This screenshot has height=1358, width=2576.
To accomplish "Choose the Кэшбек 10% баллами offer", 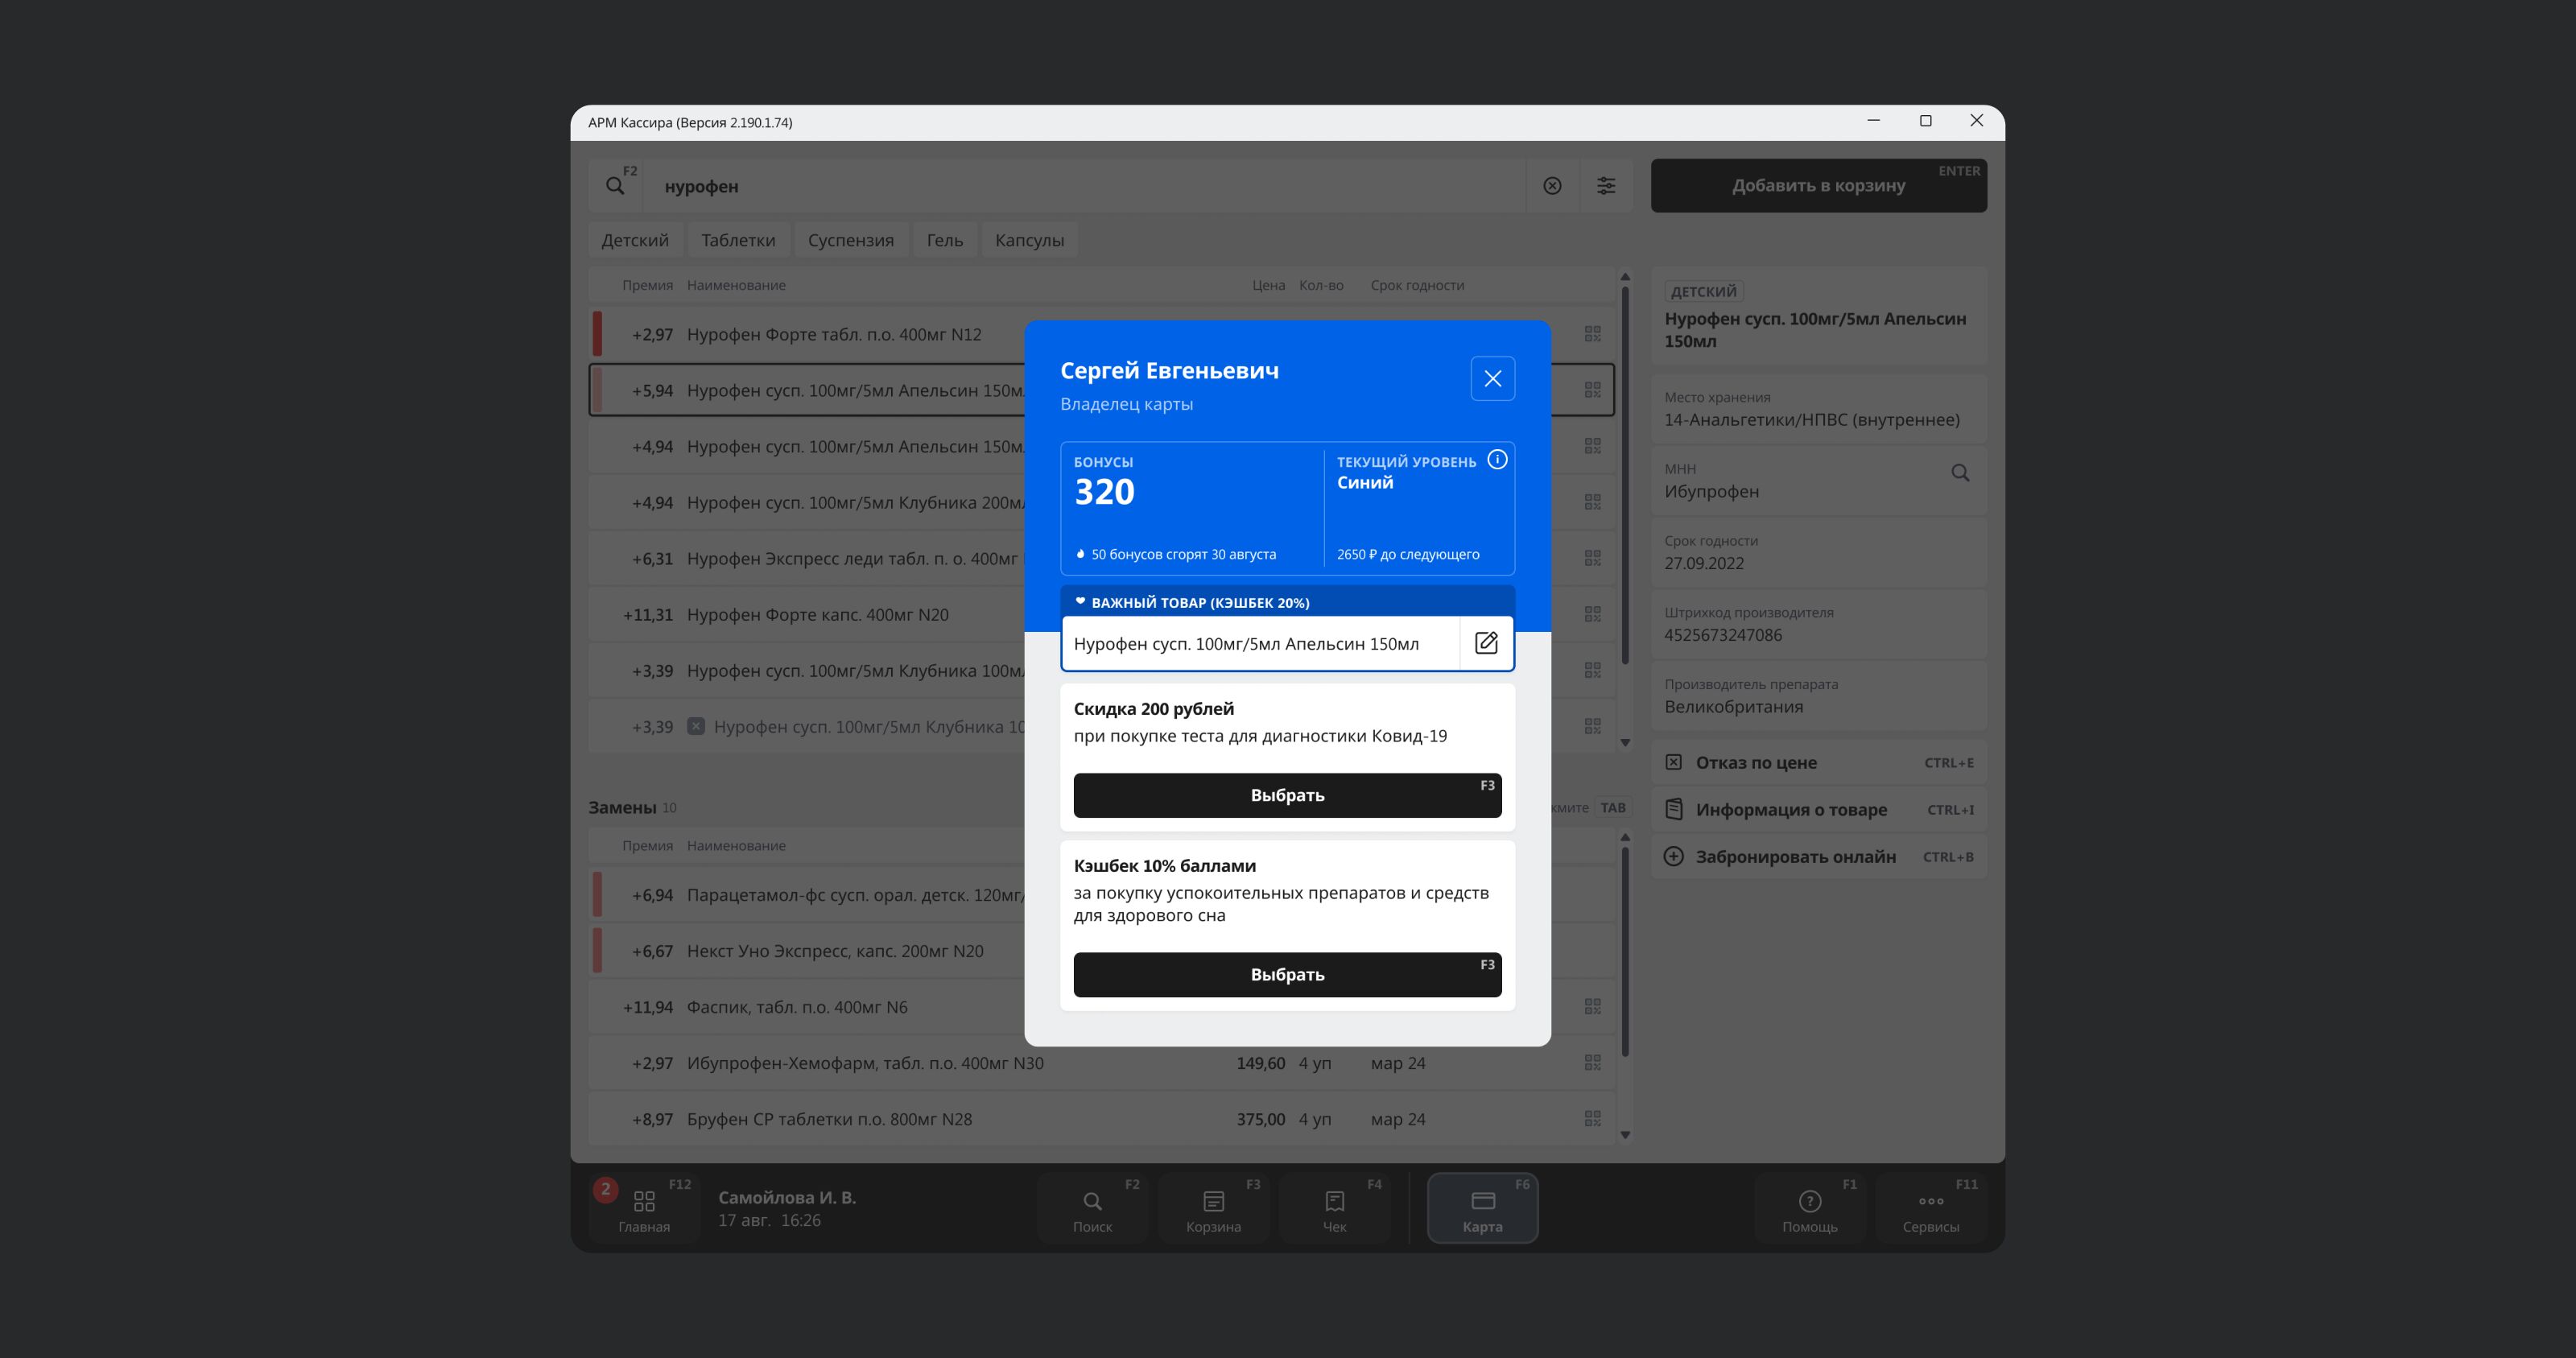I will tap(1286, 974).
